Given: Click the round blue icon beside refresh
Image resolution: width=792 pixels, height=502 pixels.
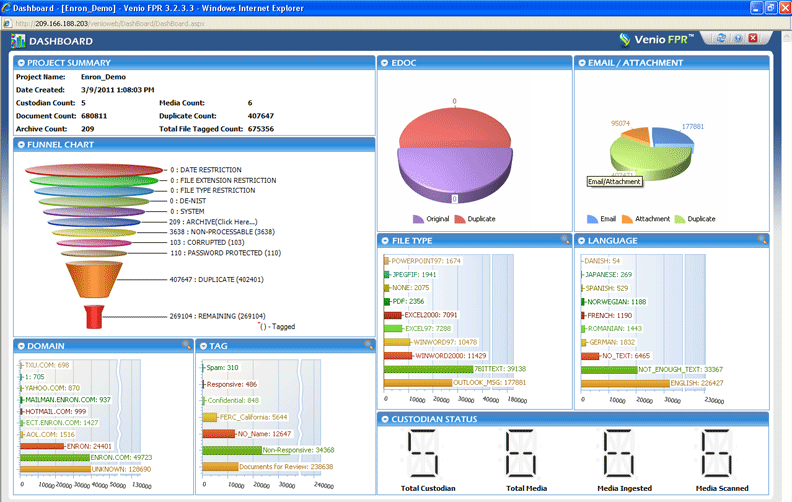Looking at the screenshot, I should click(738, 38).
